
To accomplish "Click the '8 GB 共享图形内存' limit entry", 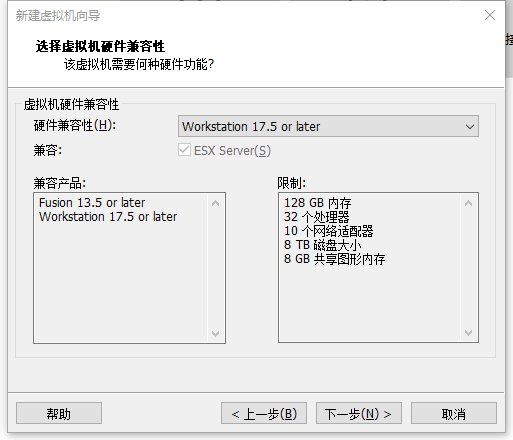I will pyautogui.click(x=334, y=259).
